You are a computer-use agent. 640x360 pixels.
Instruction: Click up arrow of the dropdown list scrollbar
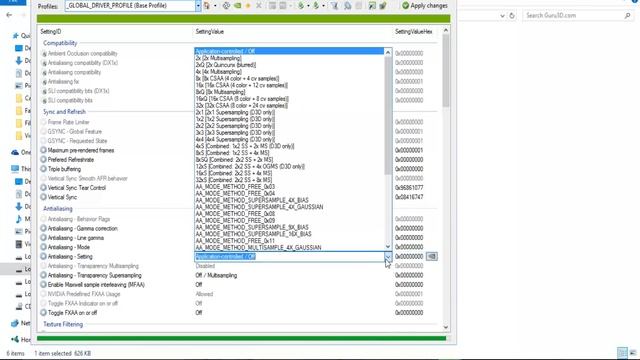click(x=388, y=52)
